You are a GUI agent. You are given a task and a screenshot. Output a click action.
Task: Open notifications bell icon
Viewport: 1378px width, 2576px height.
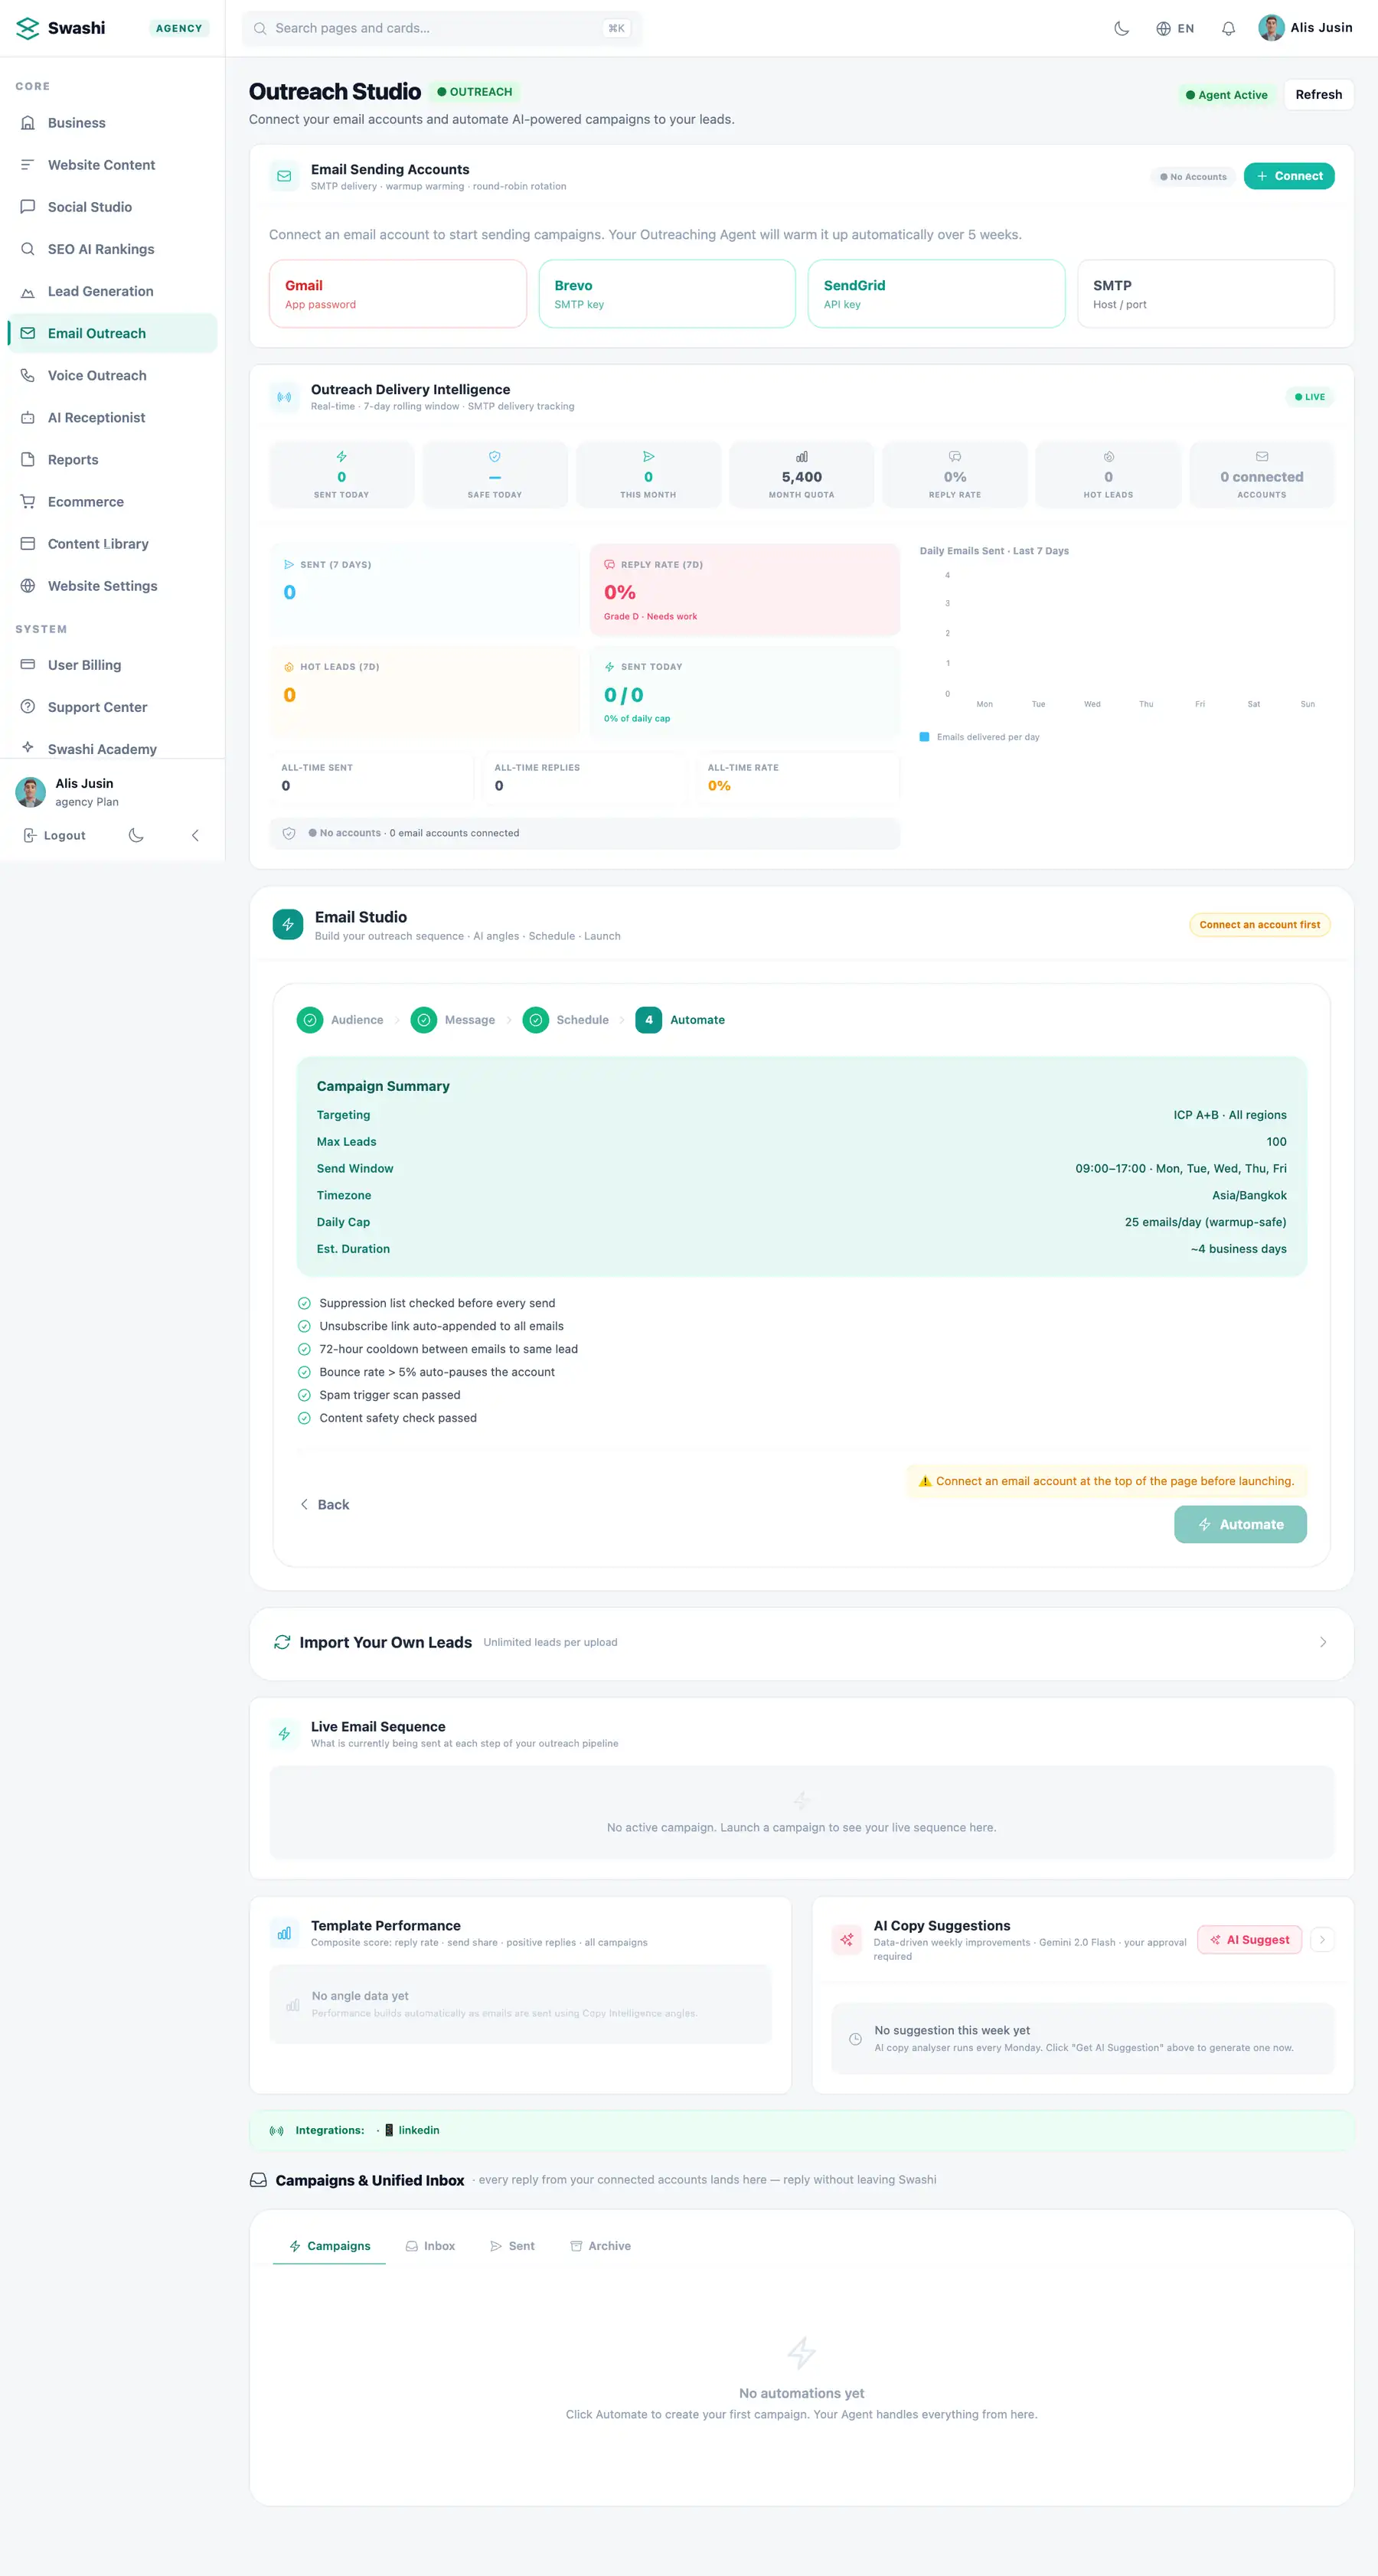(x=1228, y=28)
